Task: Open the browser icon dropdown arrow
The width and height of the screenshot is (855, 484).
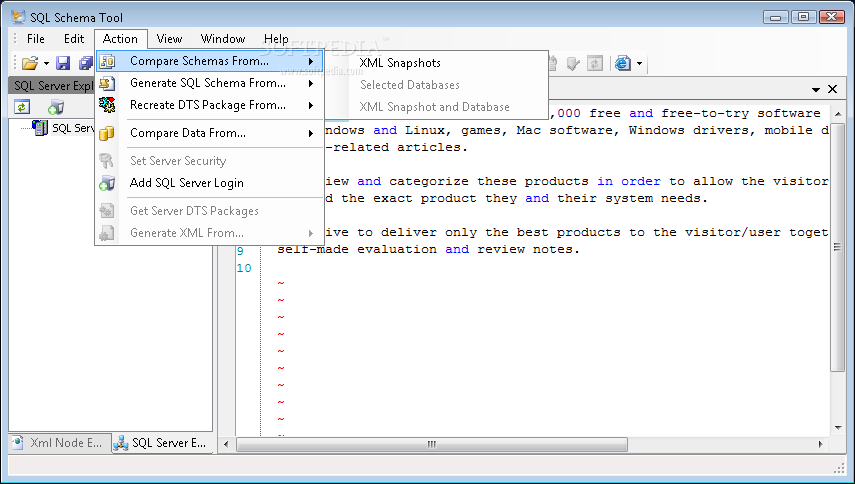Action: point(640,64)
